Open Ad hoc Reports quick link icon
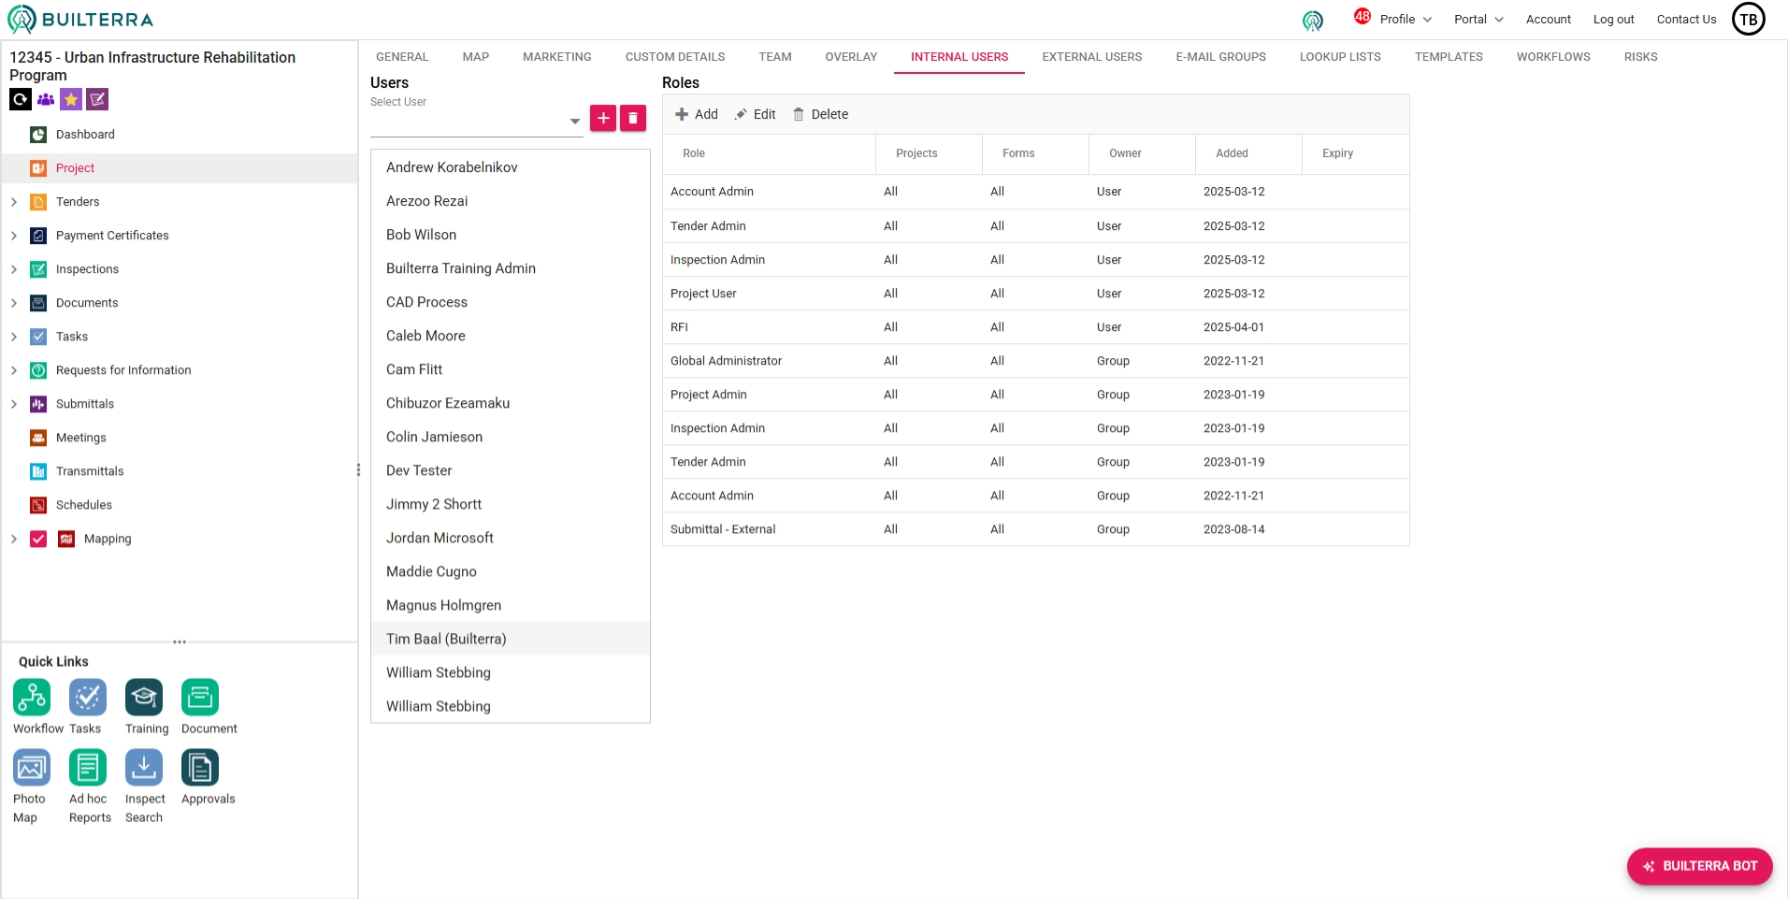Image resolution: width=1788 pixels, height=899 pixels. click(x=88, y=767)
